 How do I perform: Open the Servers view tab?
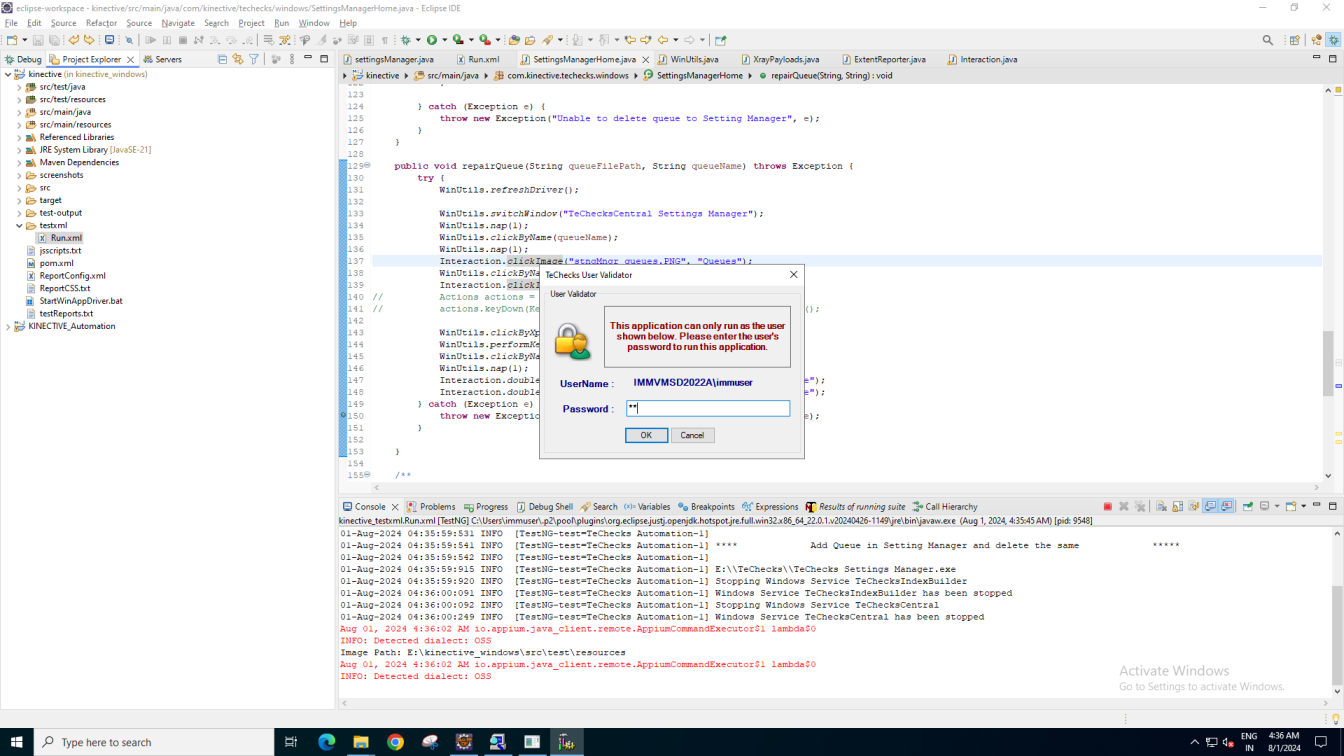click(x=162, y=59)
